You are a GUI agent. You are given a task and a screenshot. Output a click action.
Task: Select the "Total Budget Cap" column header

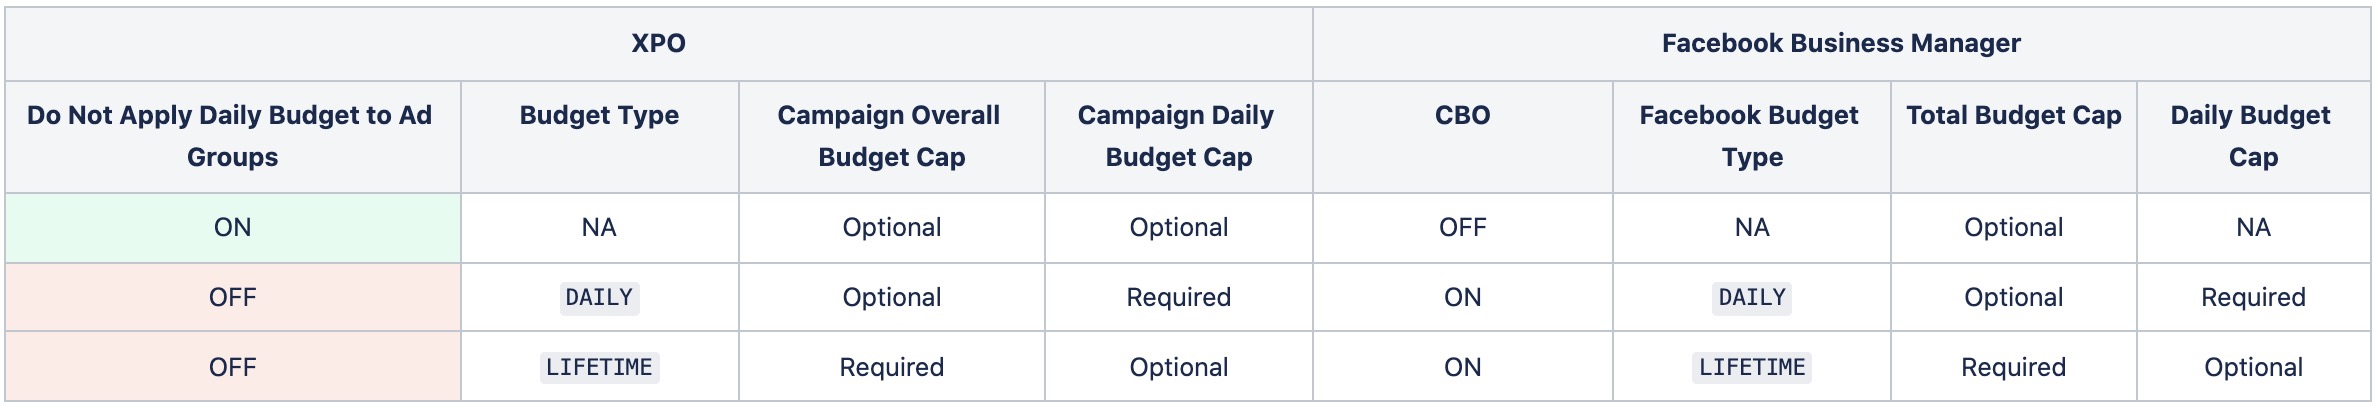[x=2013, y=116]
